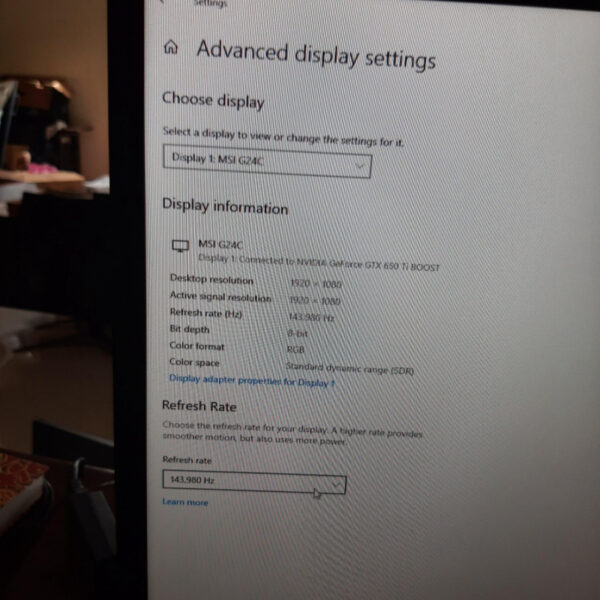Click the Select a display to view description

coord(283,137)
